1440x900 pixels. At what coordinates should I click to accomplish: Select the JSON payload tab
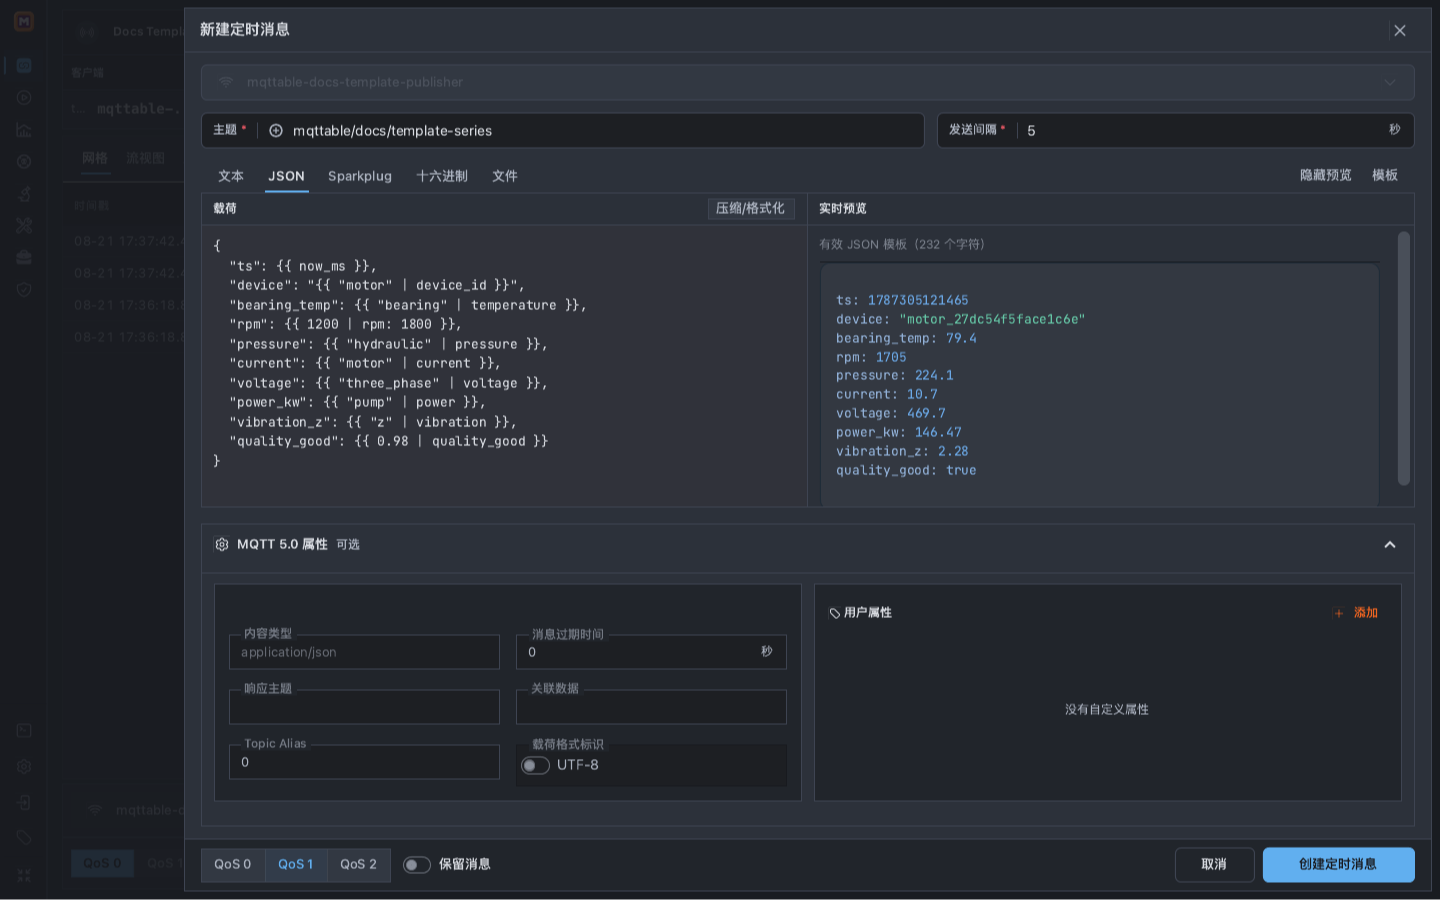tap(286, 176)
